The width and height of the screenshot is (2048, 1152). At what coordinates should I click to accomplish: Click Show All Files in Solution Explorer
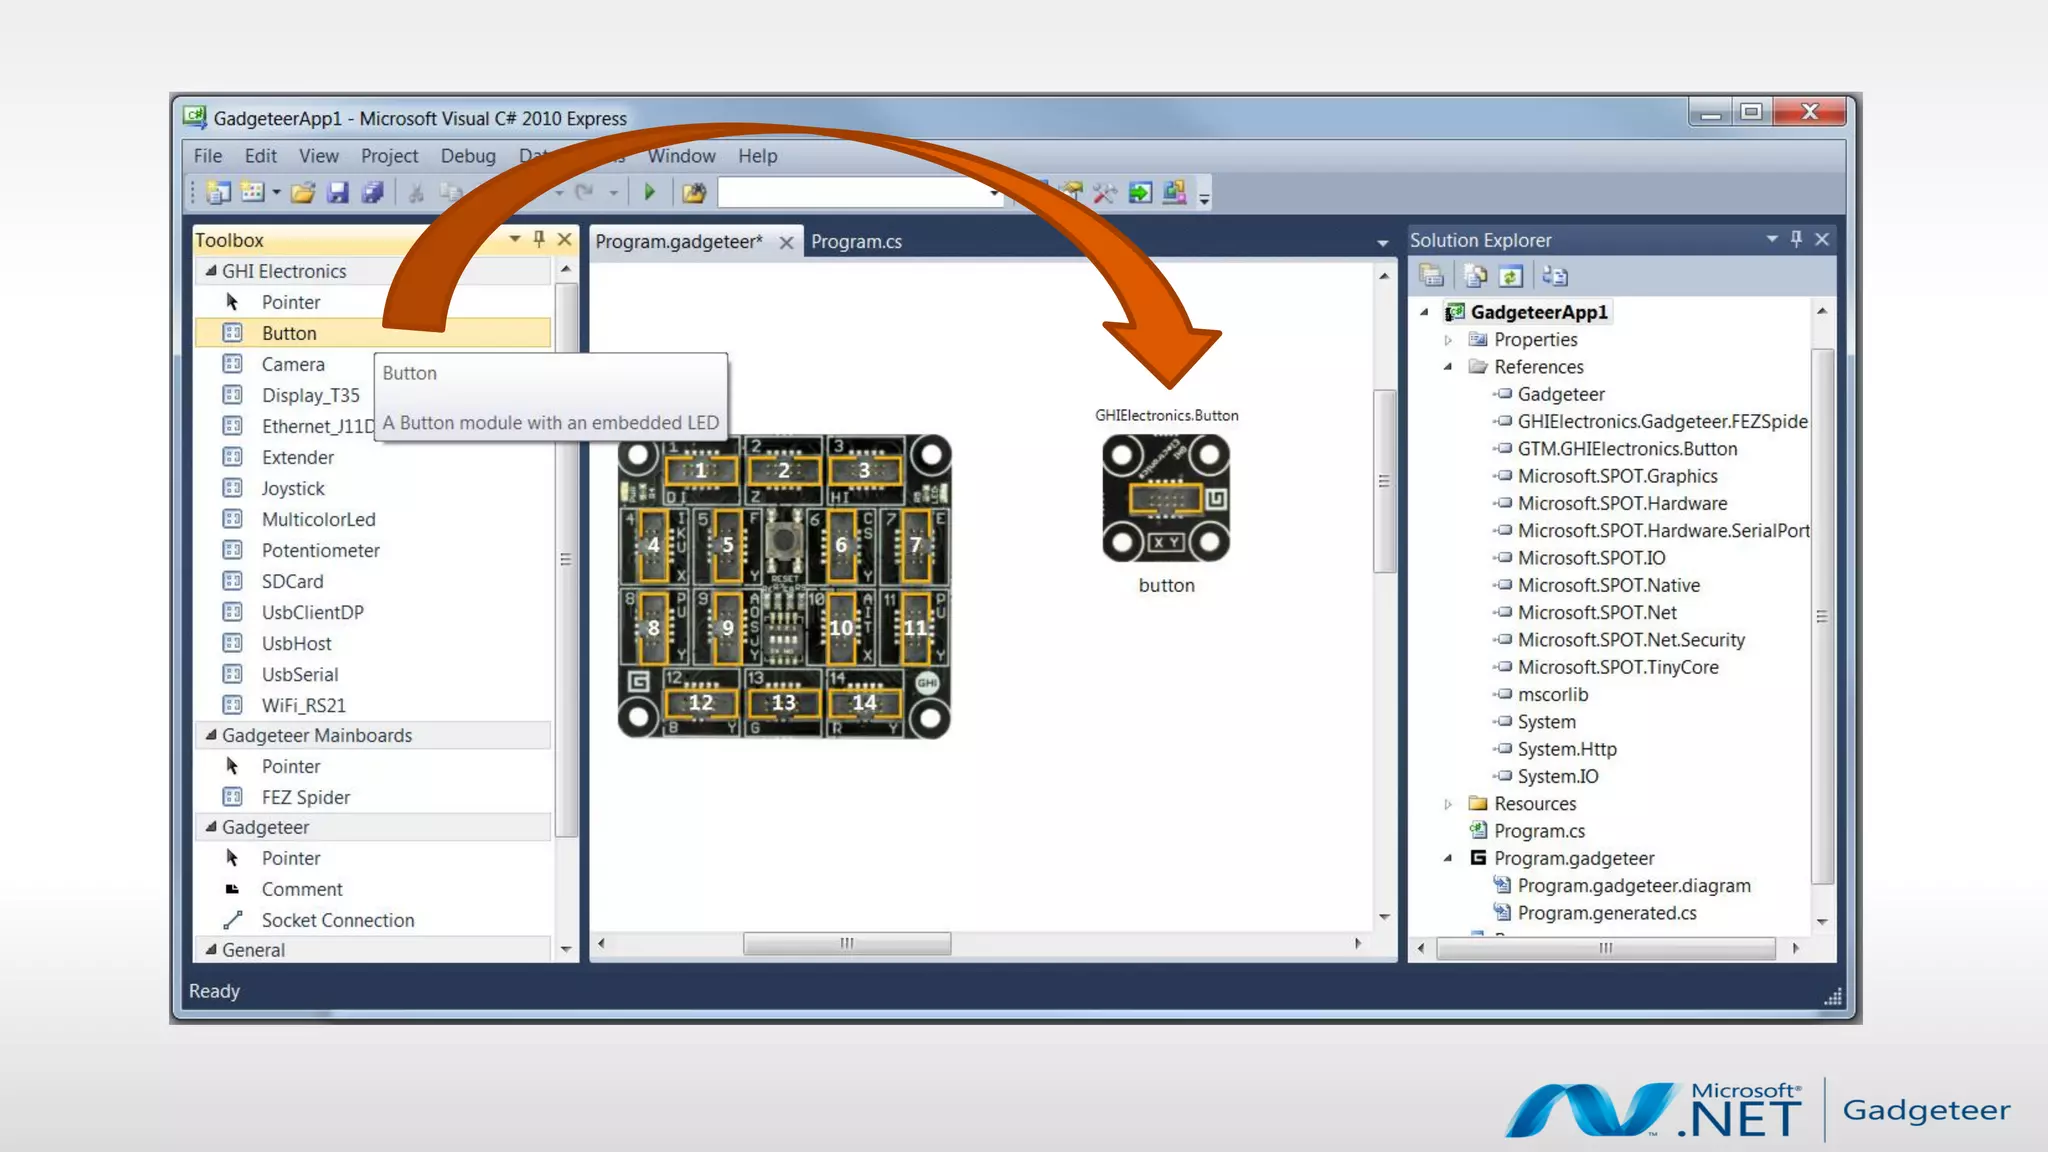(x=1475, y=276)
